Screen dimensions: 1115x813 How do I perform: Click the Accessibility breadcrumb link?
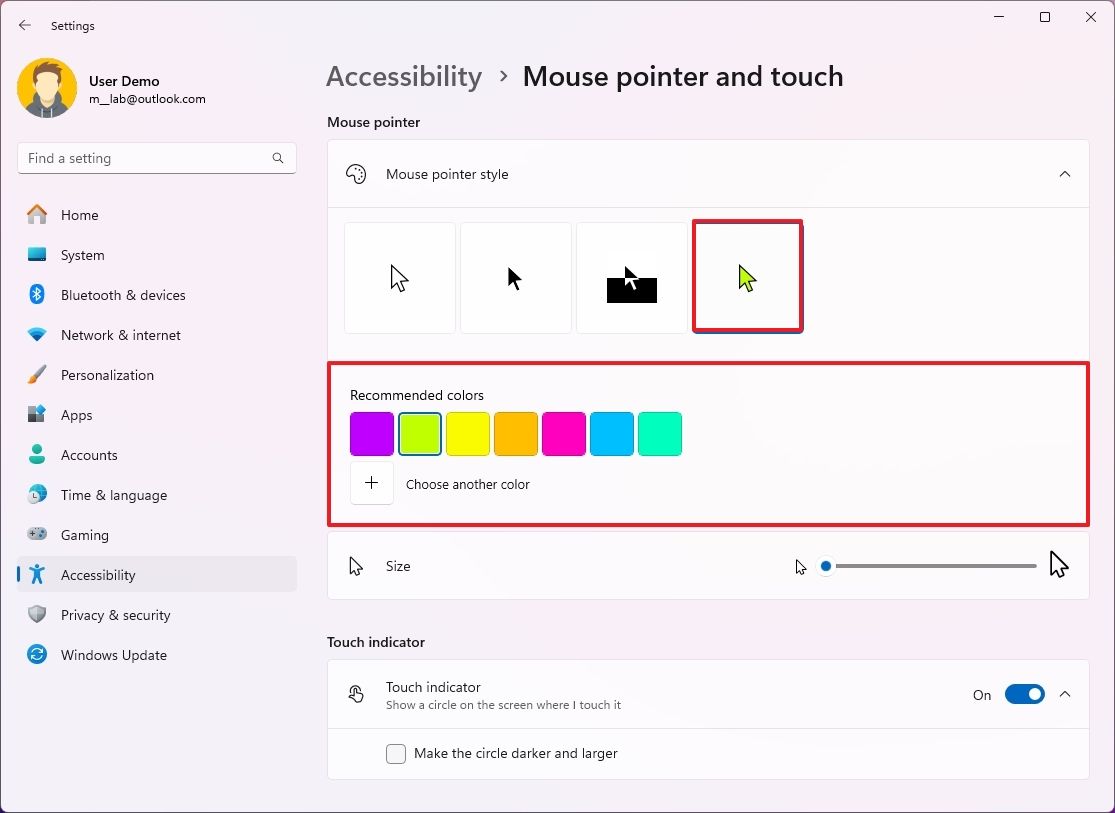pyautogui.click(x=404, y=76)
